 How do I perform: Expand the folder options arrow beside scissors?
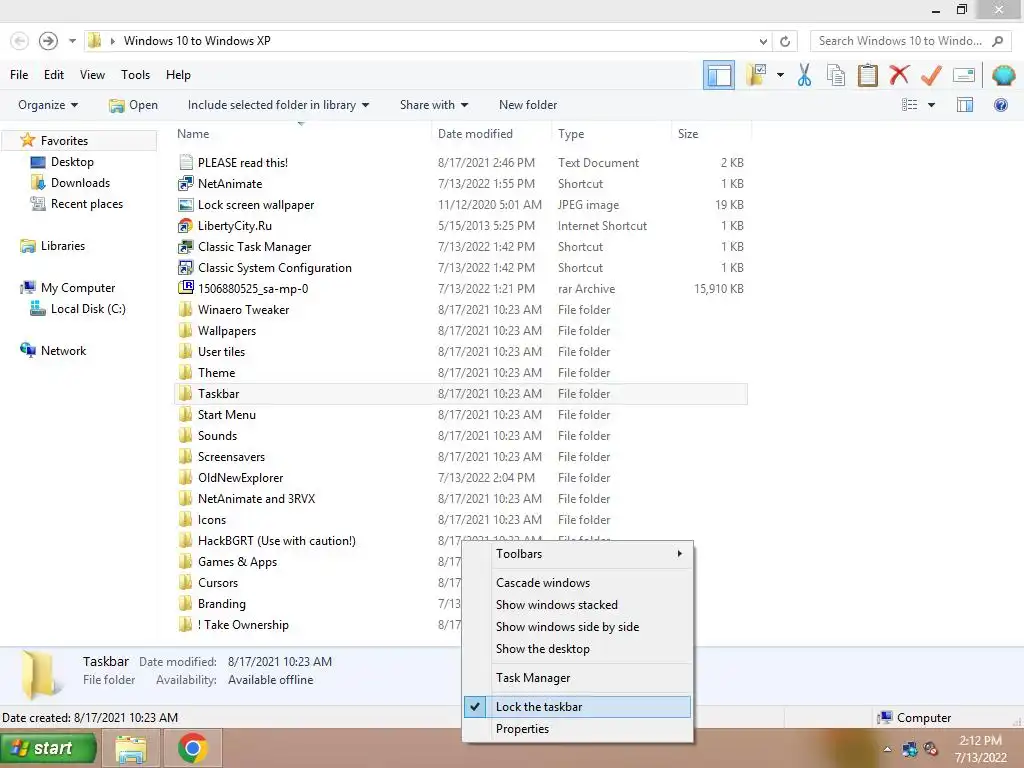780,75
